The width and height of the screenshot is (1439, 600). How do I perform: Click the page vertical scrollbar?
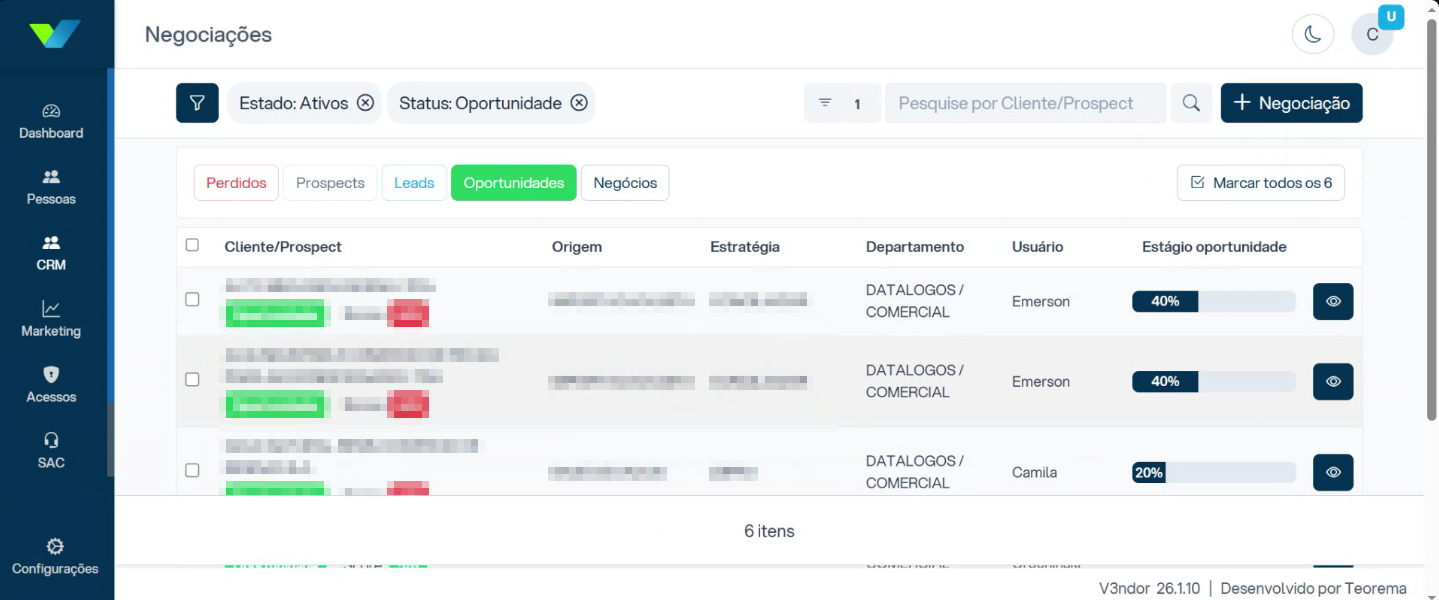(x=1432, y=220)
